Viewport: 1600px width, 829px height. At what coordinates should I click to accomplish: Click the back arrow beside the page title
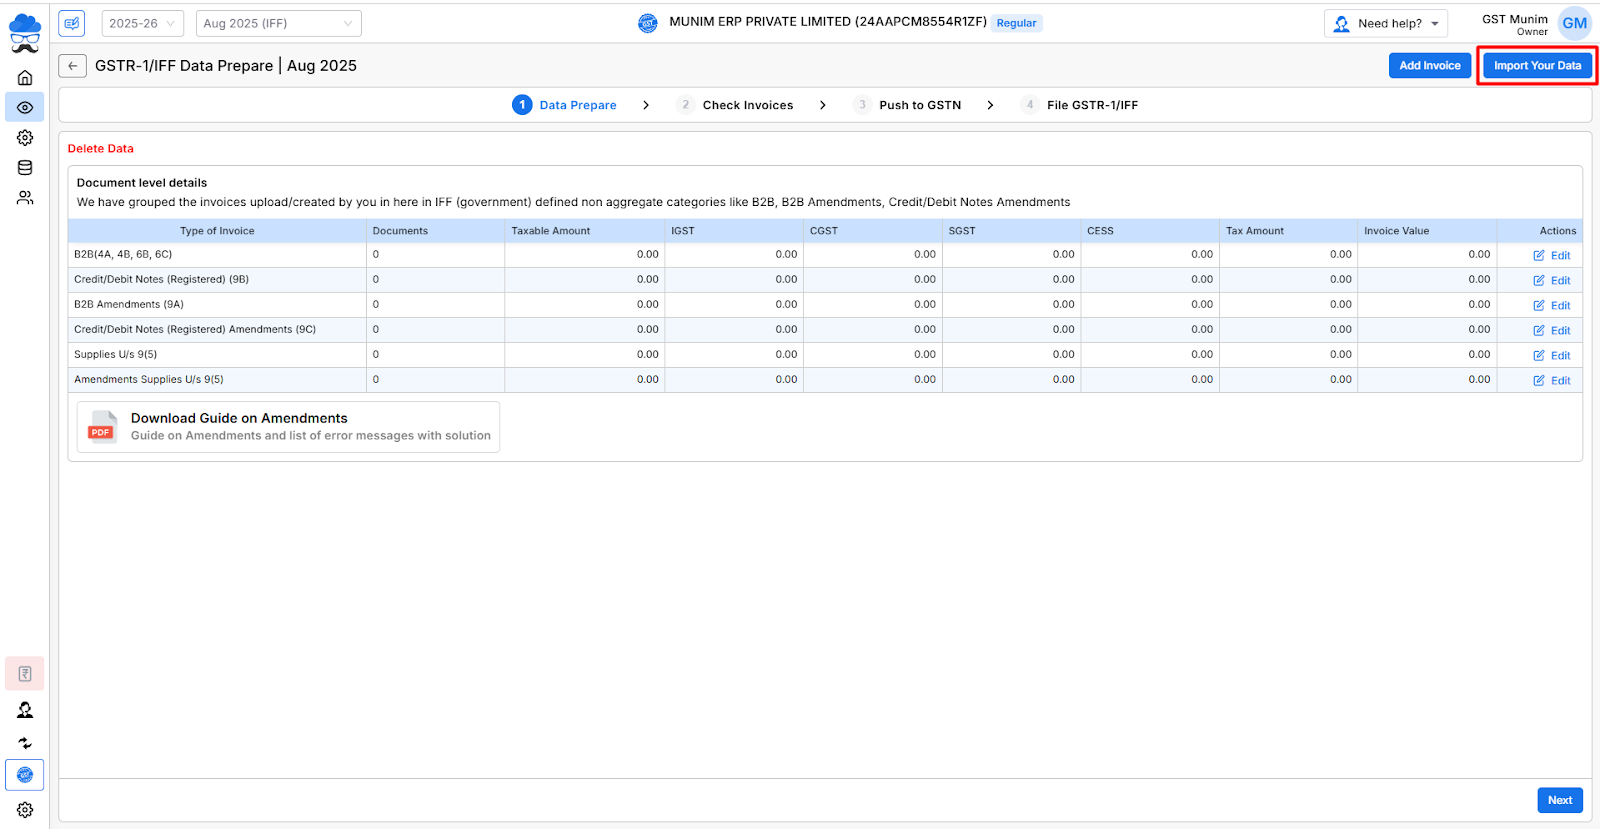pos(72,66)
